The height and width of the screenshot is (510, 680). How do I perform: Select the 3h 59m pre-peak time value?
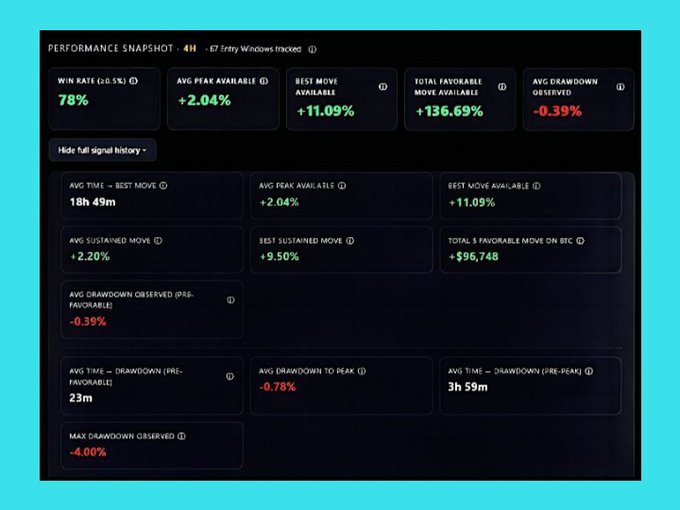pyautogui.click(x=468, y=387)
